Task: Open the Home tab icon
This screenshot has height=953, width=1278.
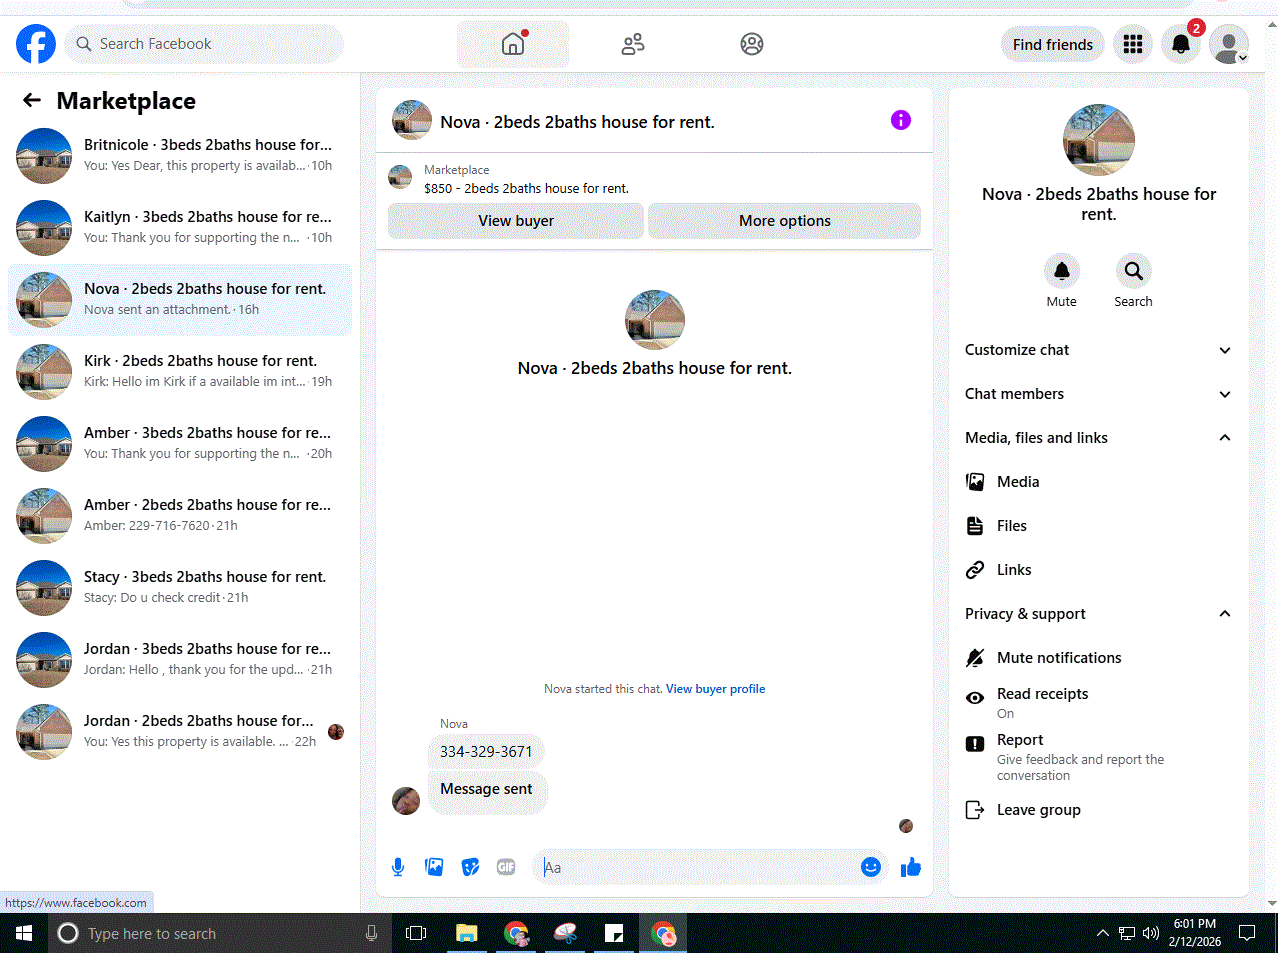Action: [513, 44]
